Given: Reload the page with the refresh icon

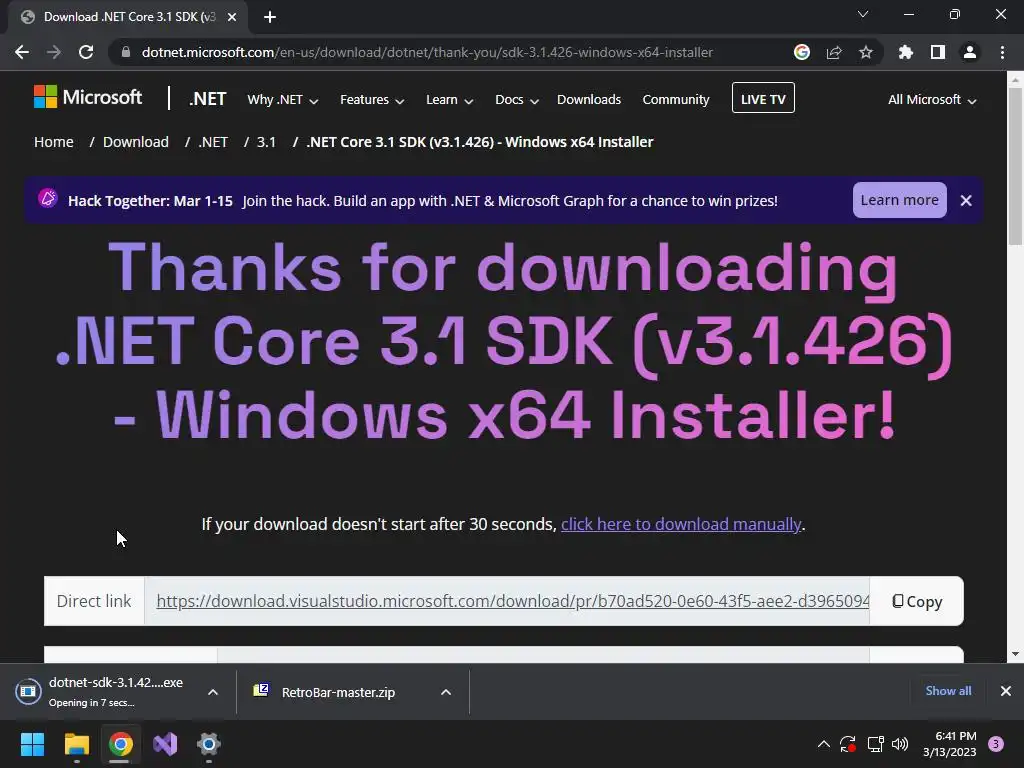Looking at the screenshot, I should point(86,52).
